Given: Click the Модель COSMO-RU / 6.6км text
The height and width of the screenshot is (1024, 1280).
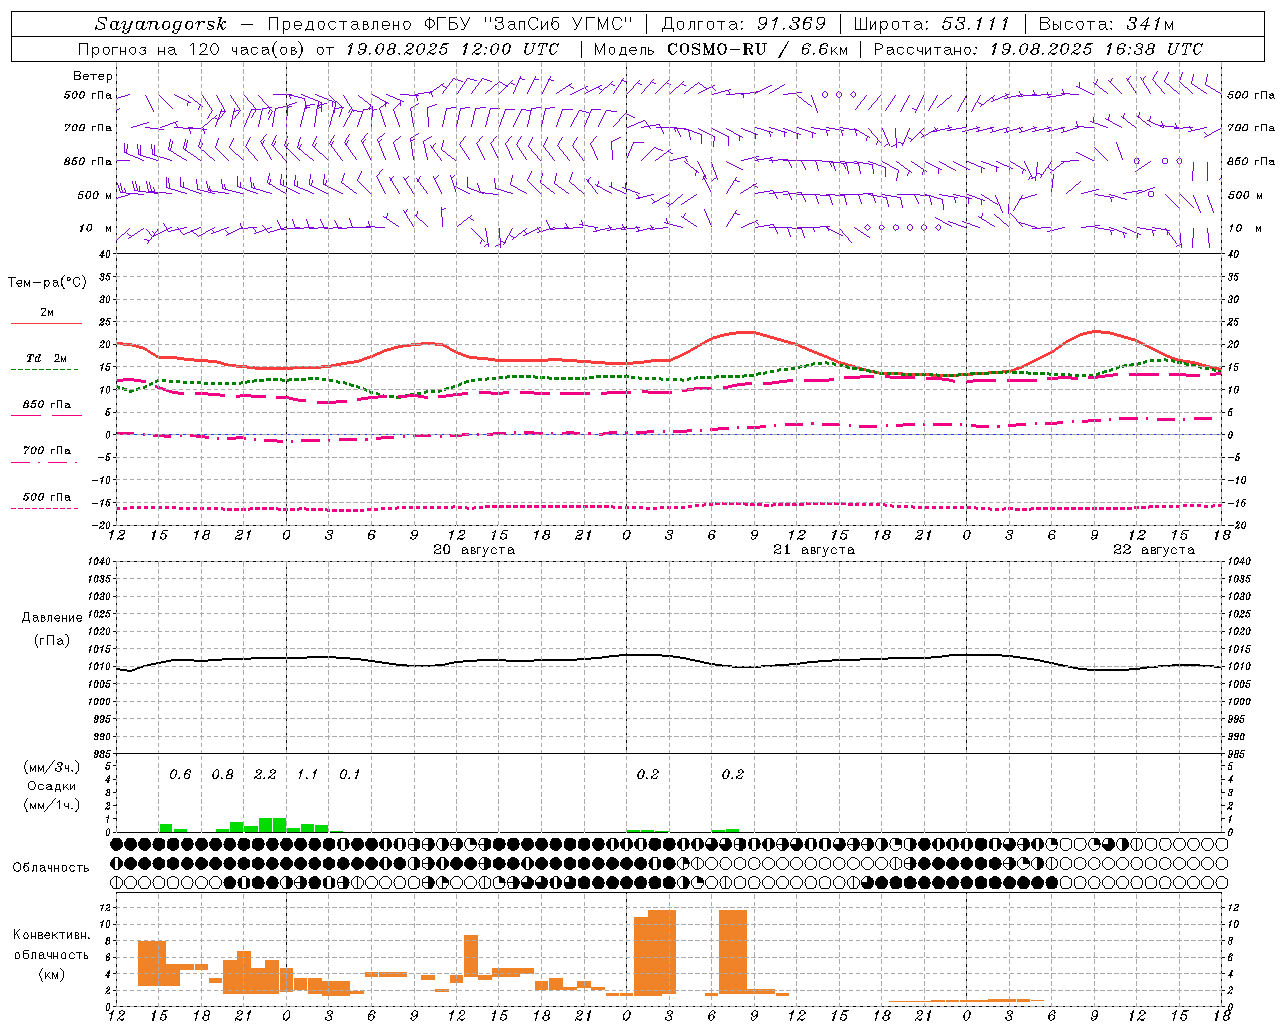Looking at the screenshot, I should tap(721, 49).
